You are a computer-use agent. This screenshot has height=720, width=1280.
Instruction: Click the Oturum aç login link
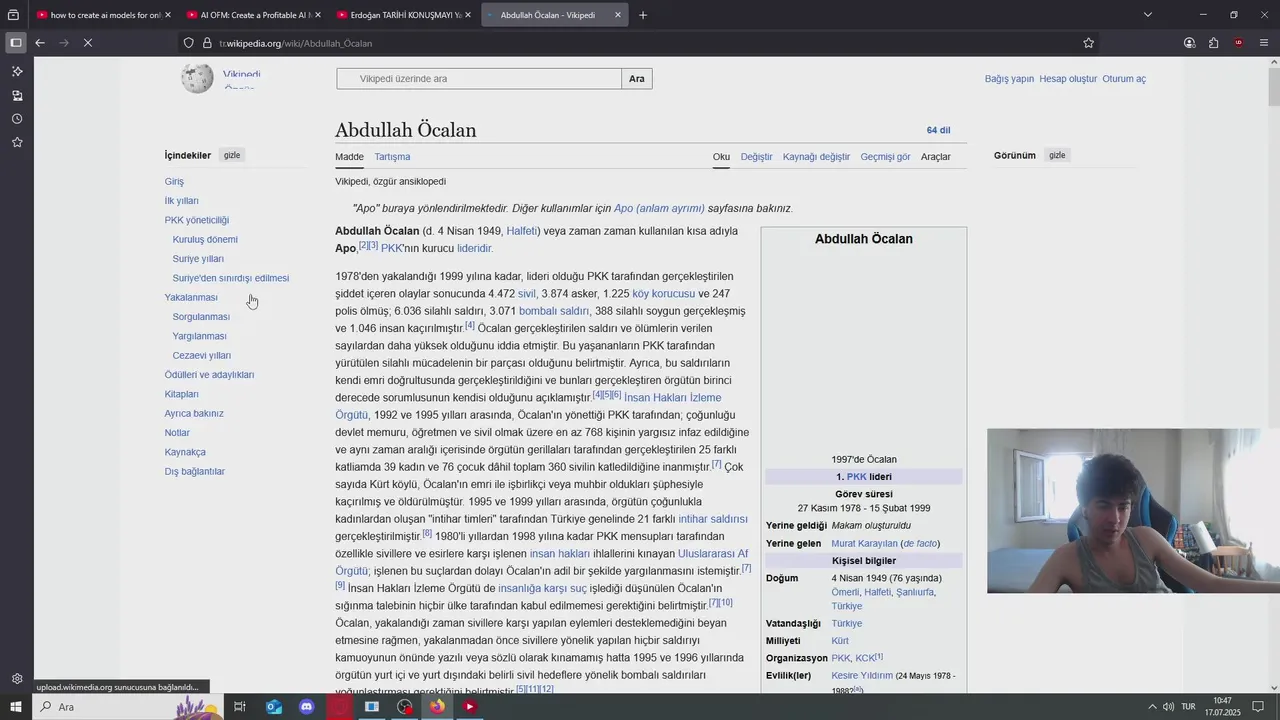pyautogui.click(x=1124, y=79)
